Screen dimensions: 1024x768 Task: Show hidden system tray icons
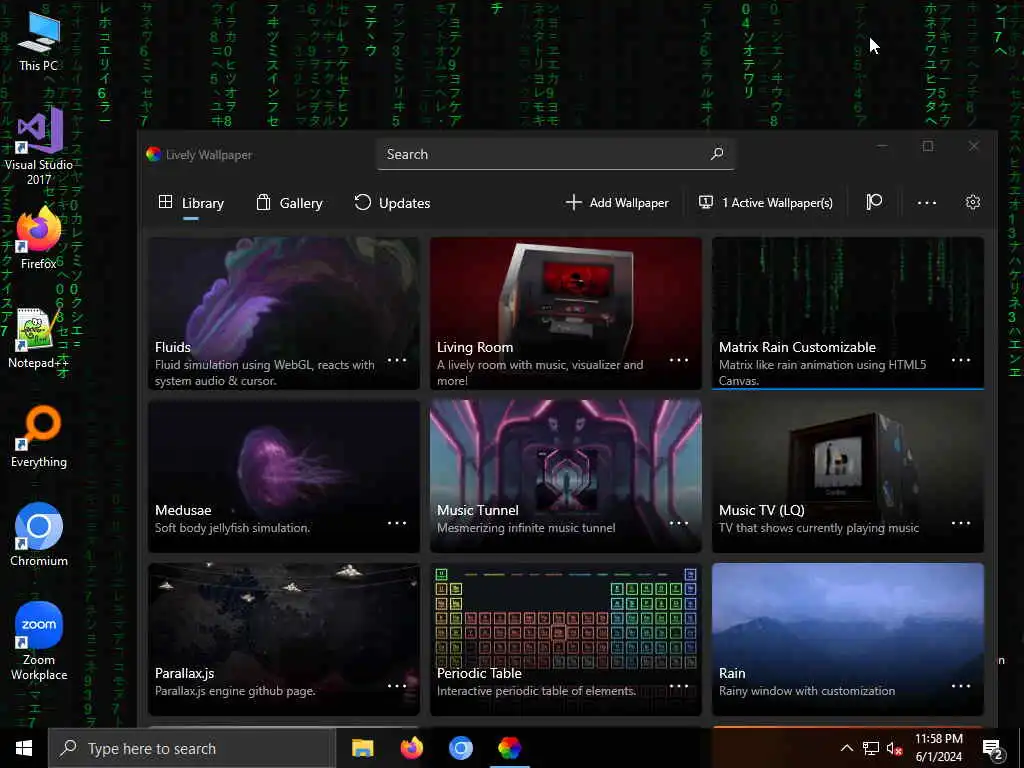pyautogui.click(x=846, y=748)
